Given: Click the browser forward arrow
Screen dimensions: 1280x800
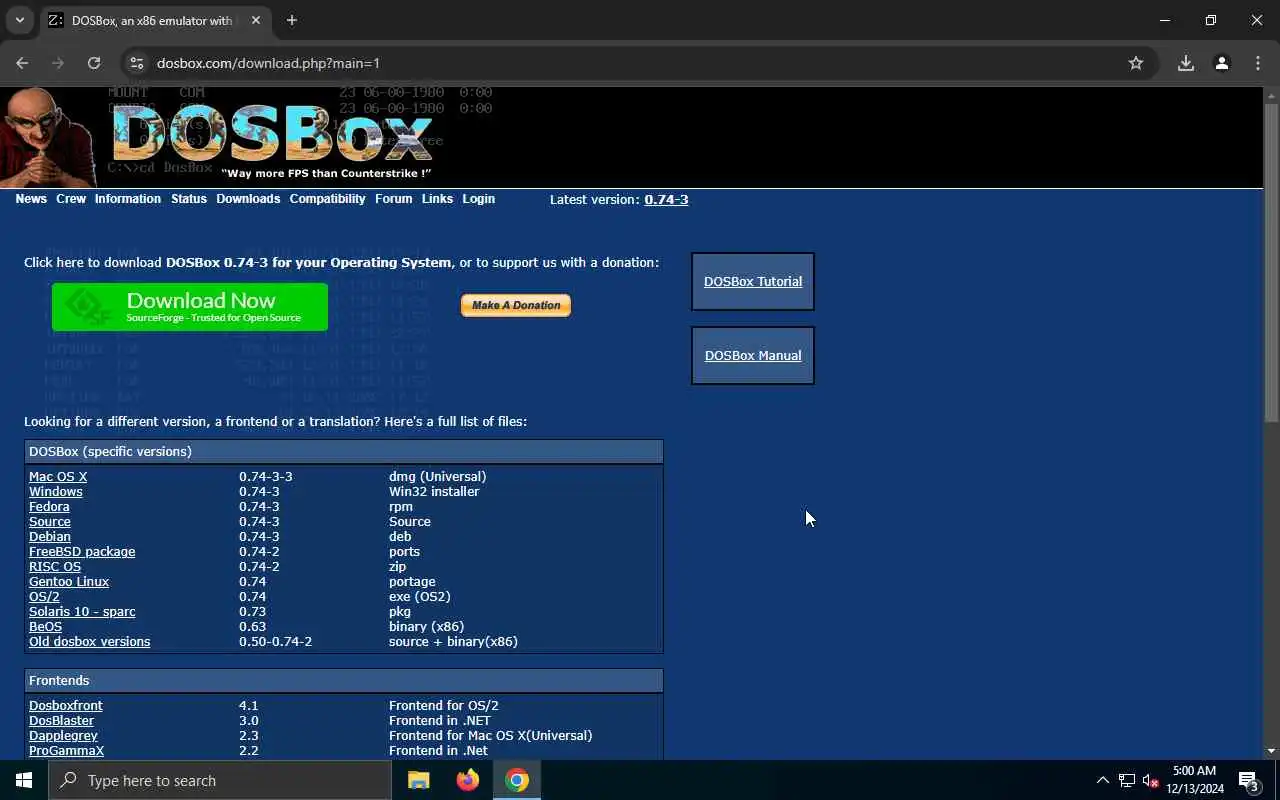Looking at the screenshot, I should pyautogui.click(x=58, y=63).
